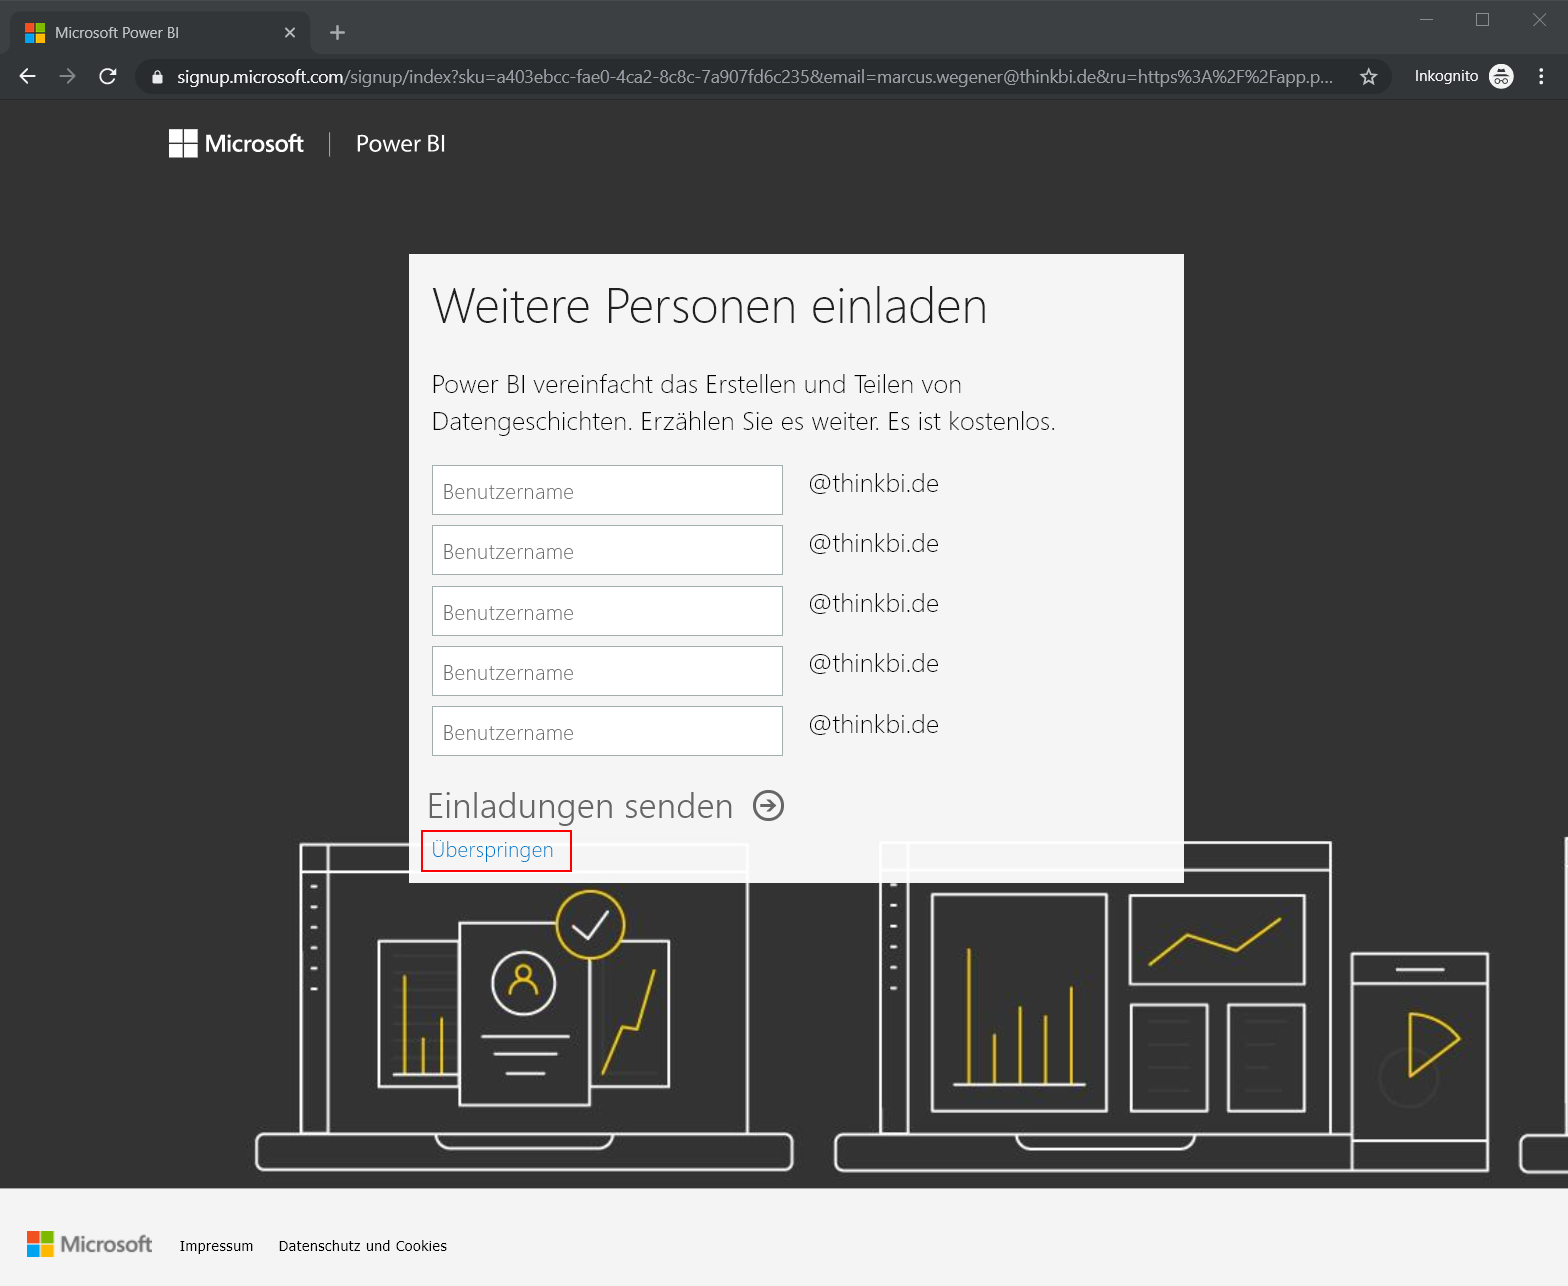Maximize the browser window
This screenshot has width=1568, height=1286.
(1483, 20)
